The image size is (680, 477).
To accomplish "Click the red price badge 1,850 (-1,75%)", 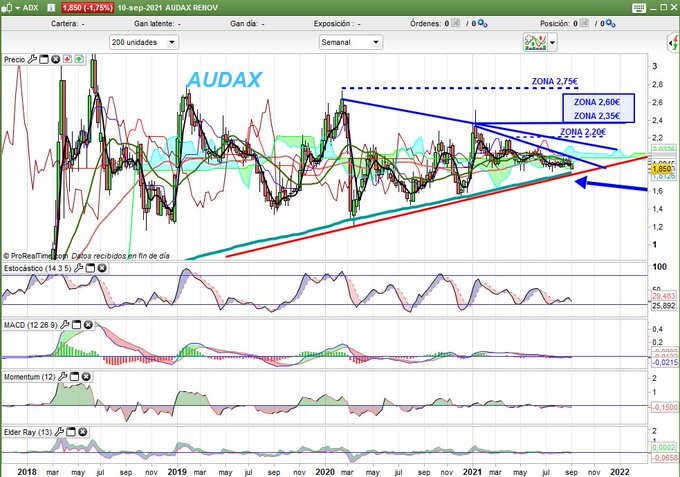I will (87, 8).
